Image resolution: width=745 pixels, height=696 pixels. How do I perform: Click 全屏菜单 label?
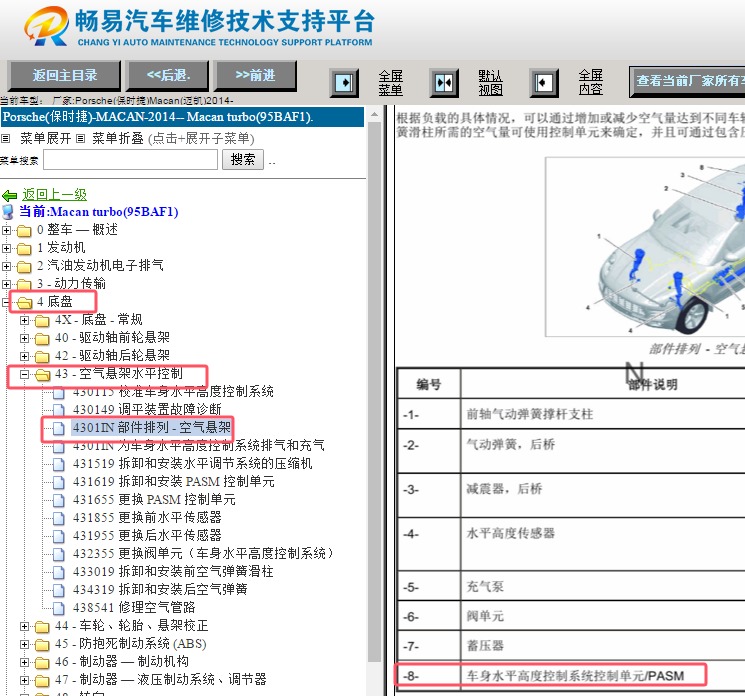[x=391, y=83]
